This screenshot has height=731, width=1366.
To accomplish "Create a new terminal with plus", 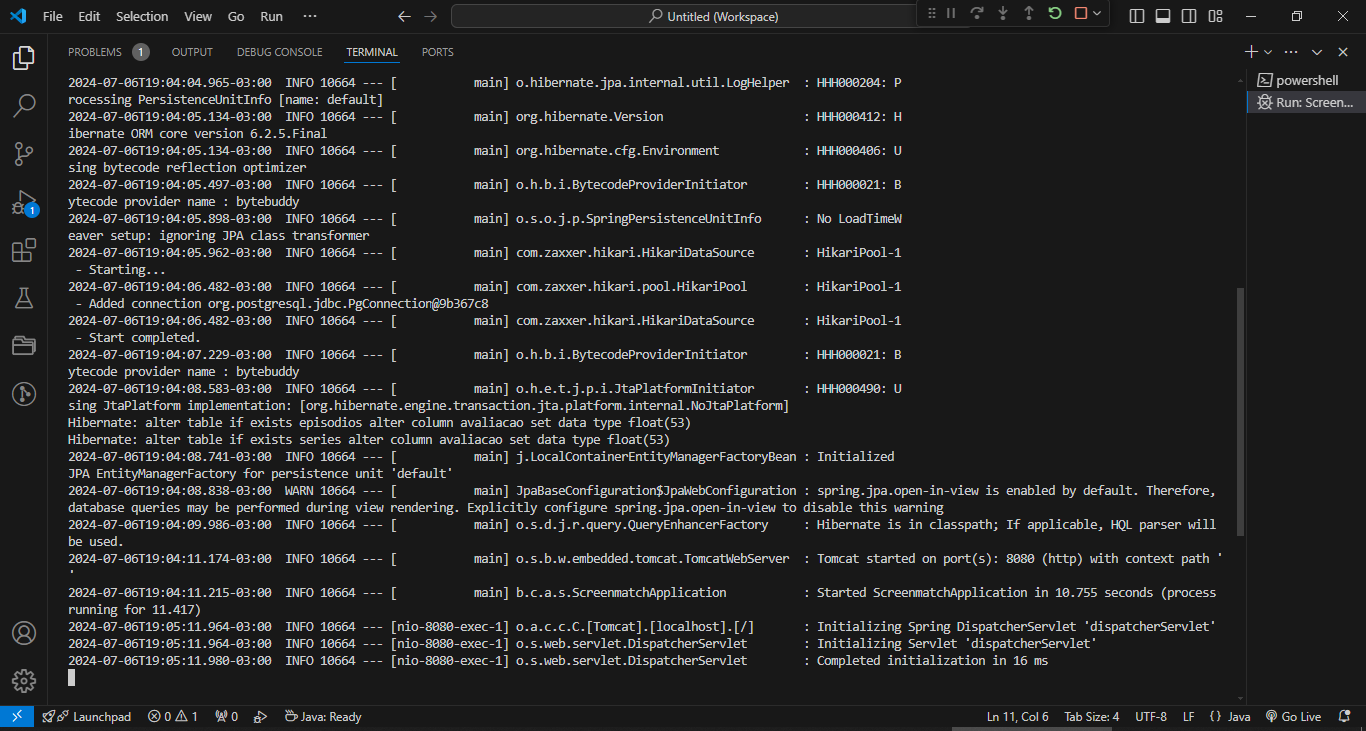I will point(1251,52).
